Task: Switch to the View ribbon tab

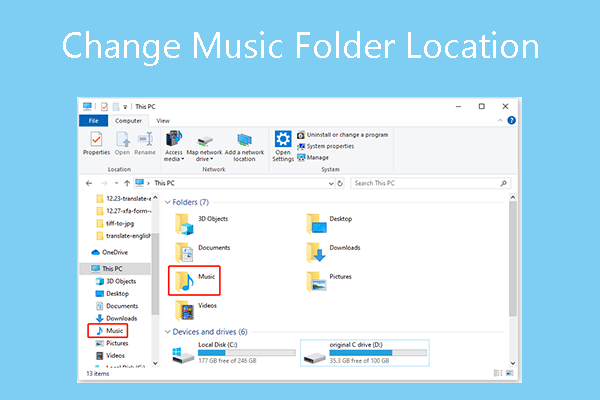Action: click(x=162, y=120)
